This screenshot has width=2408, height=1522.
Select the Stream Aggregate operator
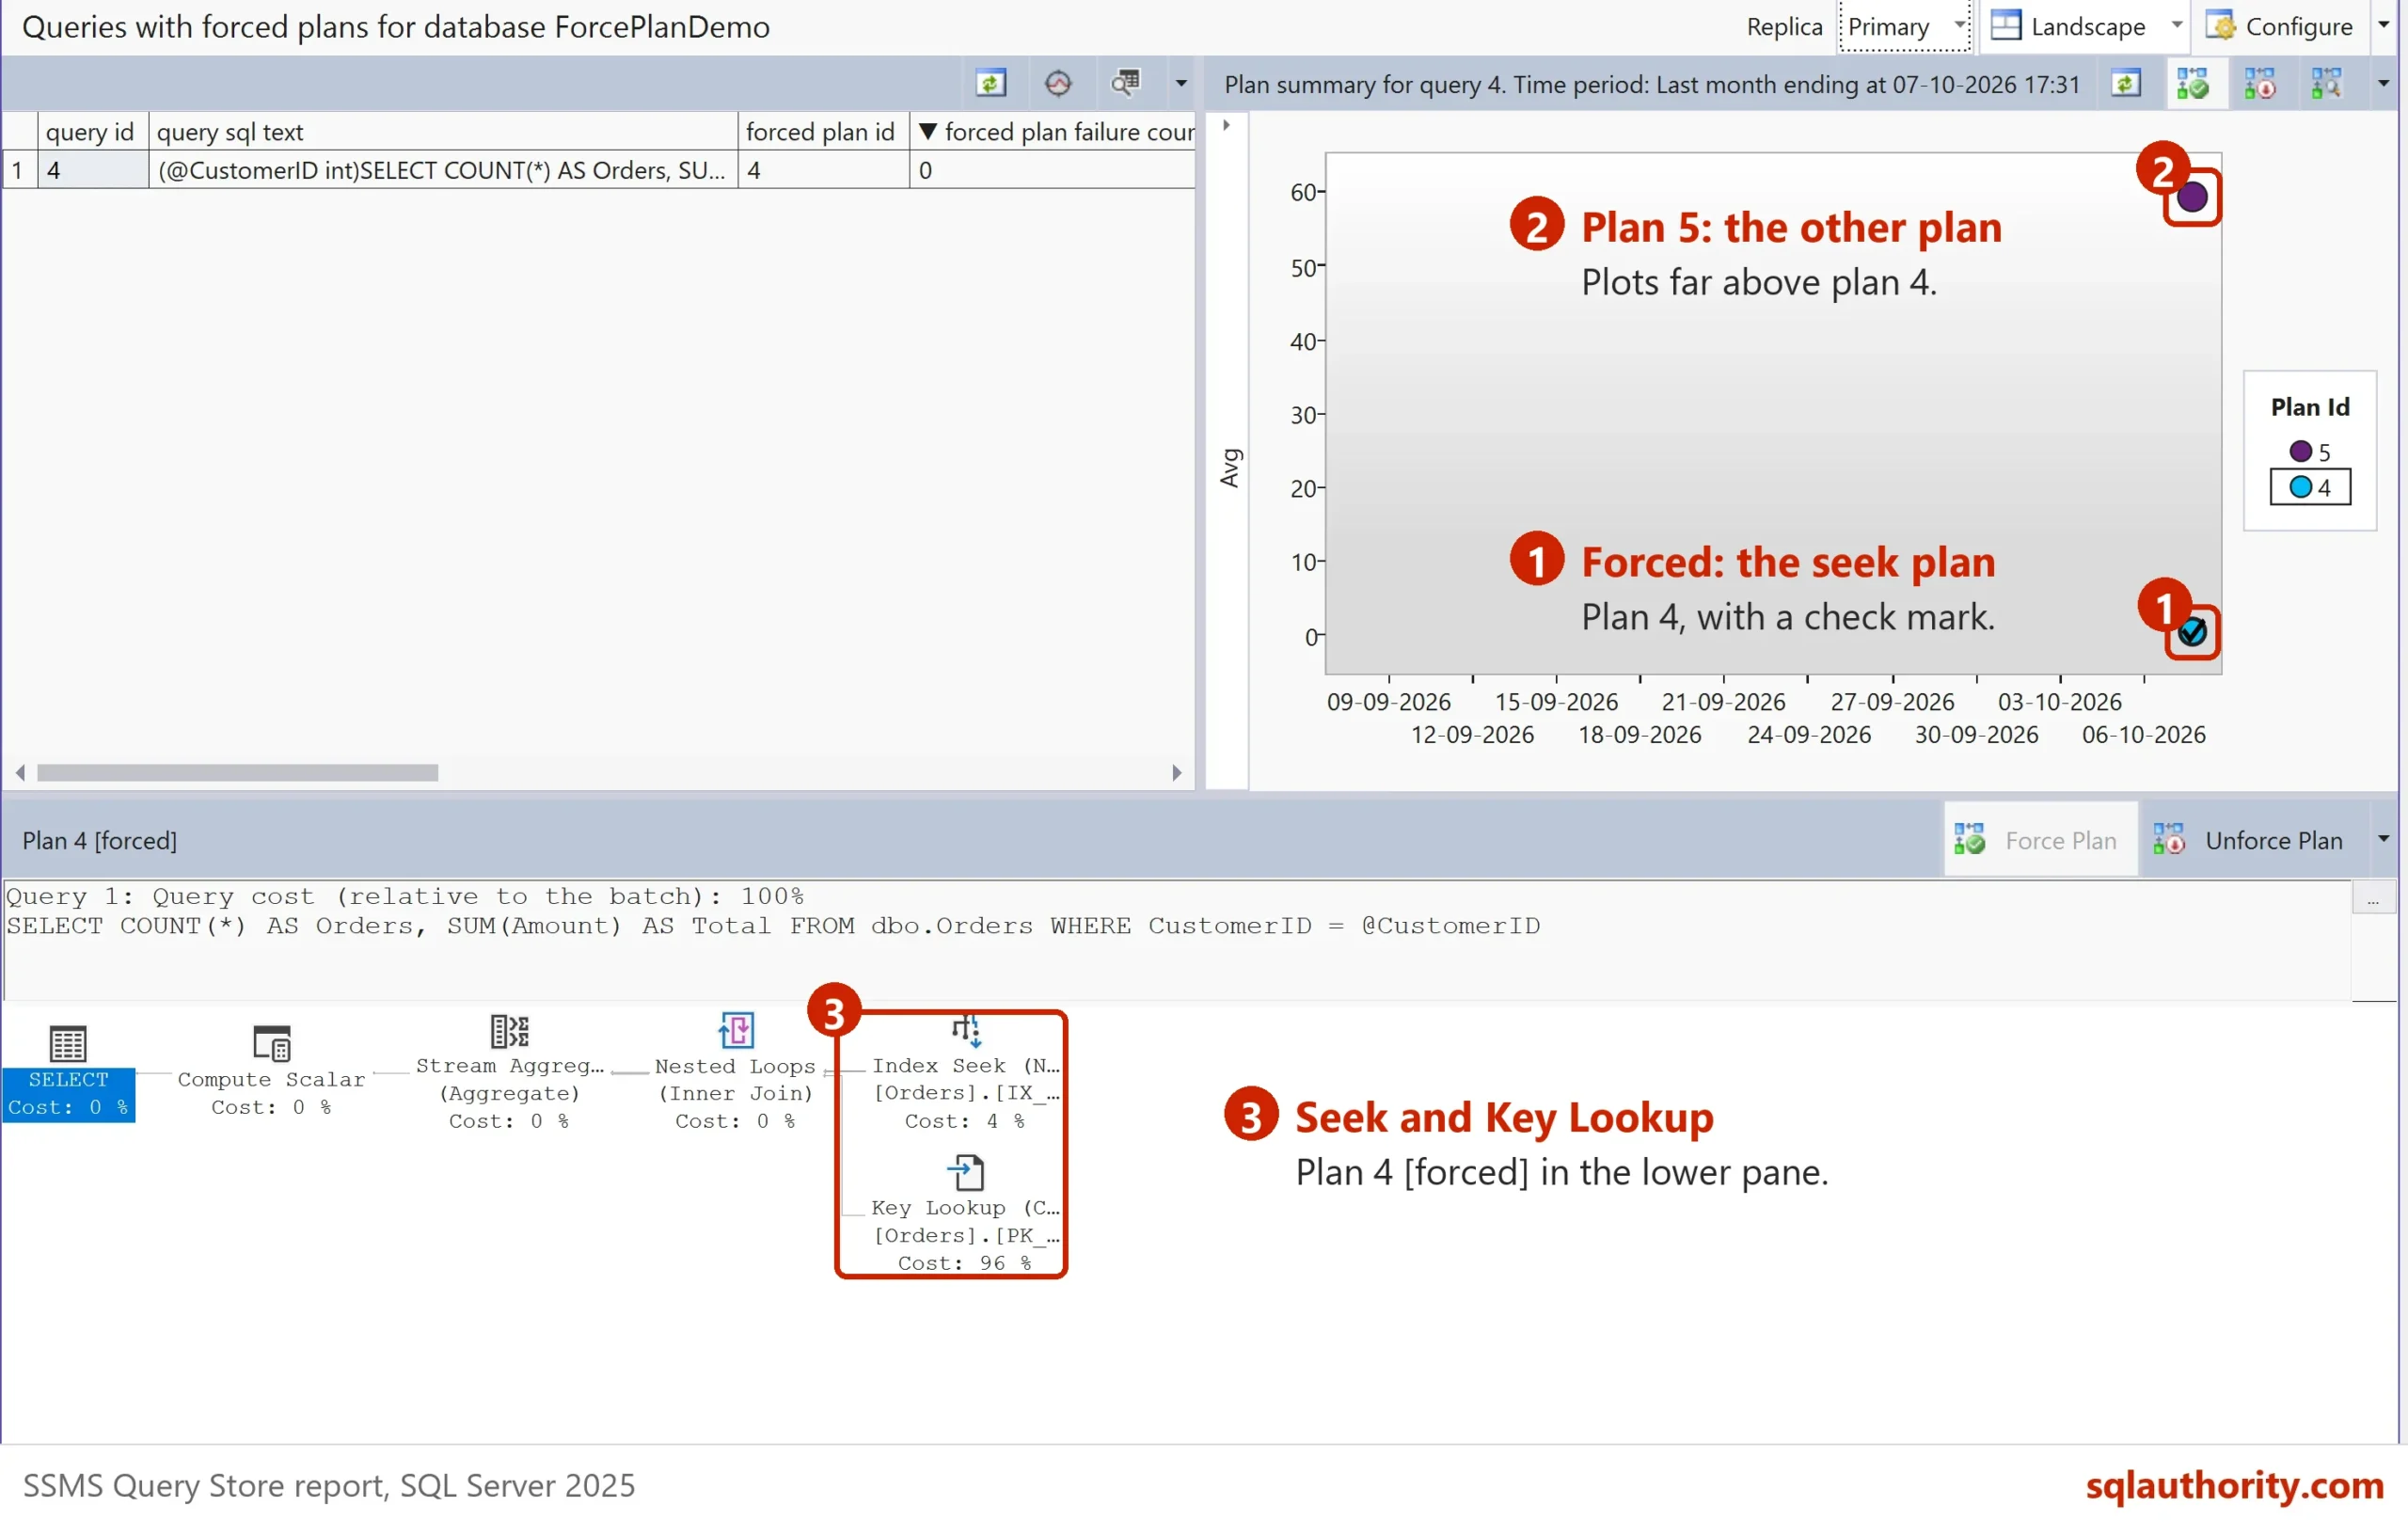(510, 1072)
